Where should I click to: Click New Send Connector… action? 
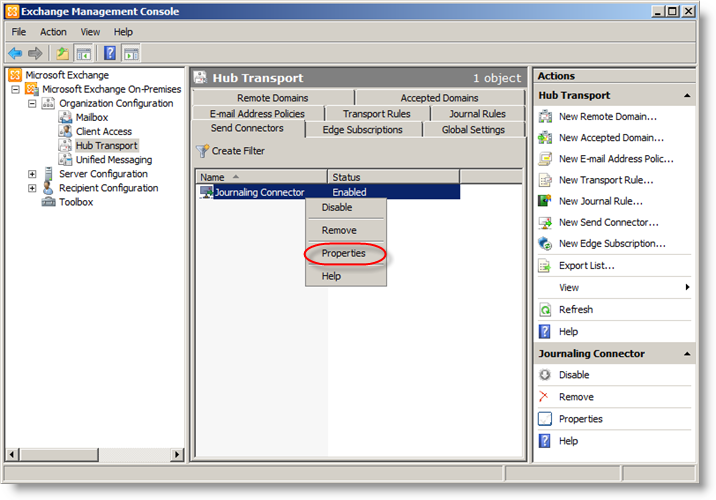(609, 222)
